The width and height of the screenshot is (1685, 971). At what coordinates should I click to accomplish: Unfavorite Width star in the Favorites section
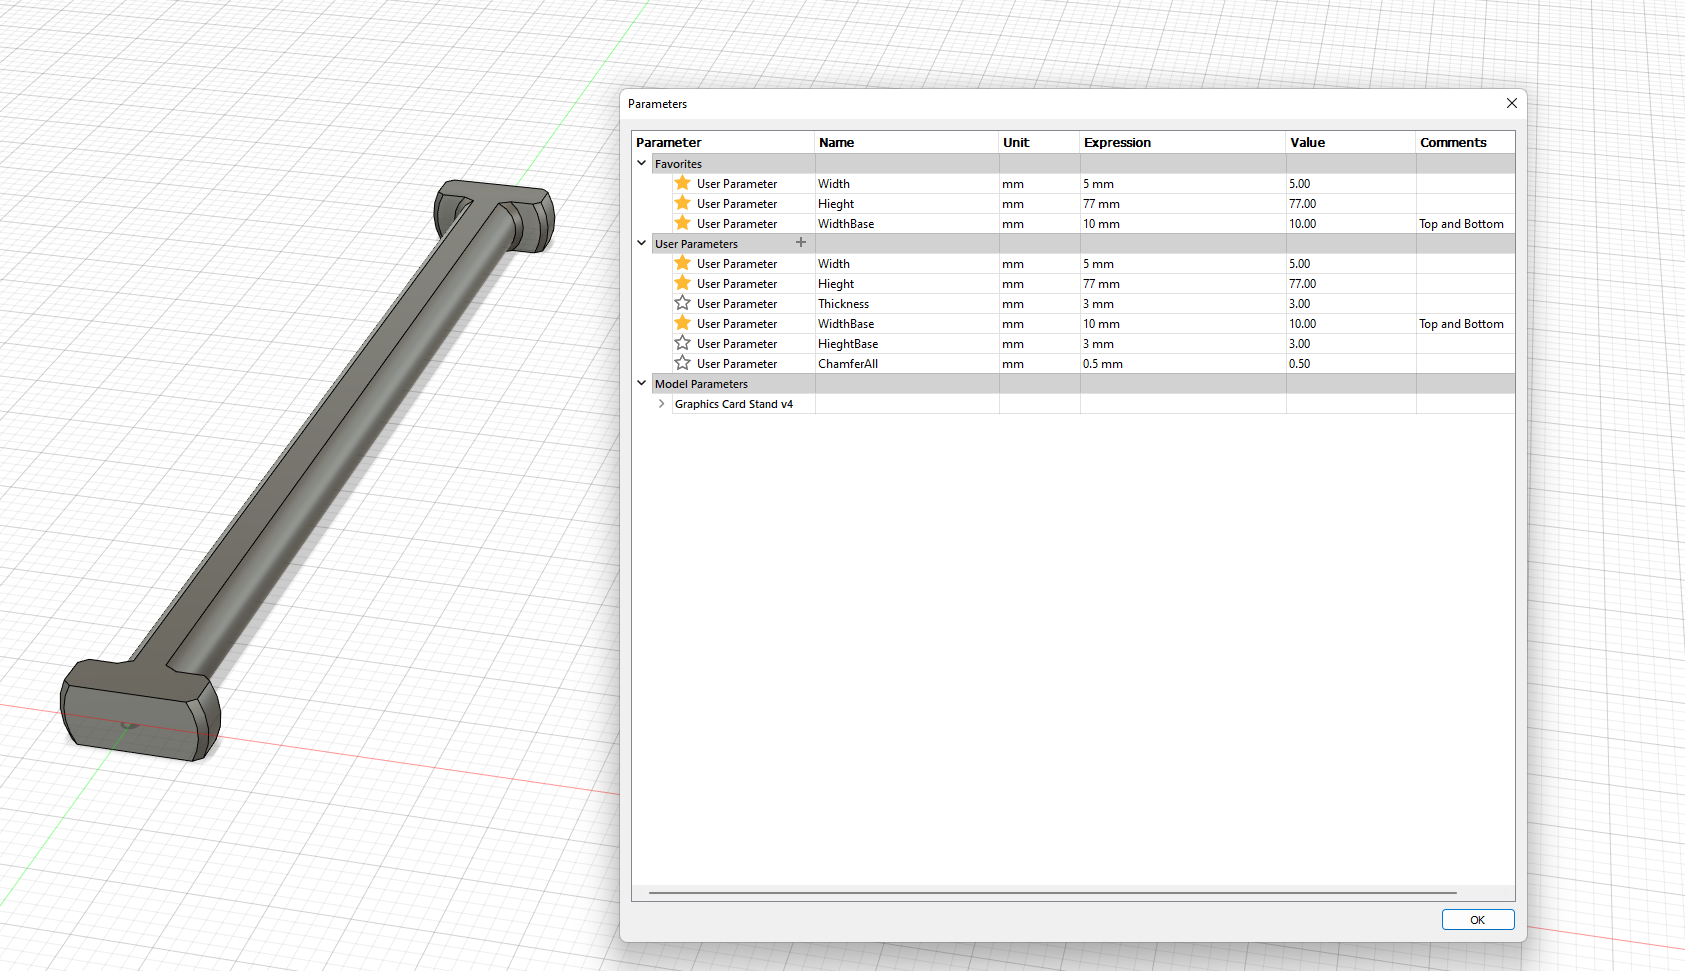[x=683, y=183]
